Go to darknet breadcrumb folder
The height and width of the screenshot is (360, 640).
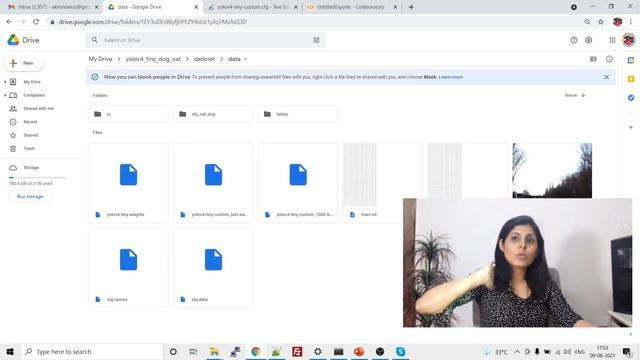point(204,59)
